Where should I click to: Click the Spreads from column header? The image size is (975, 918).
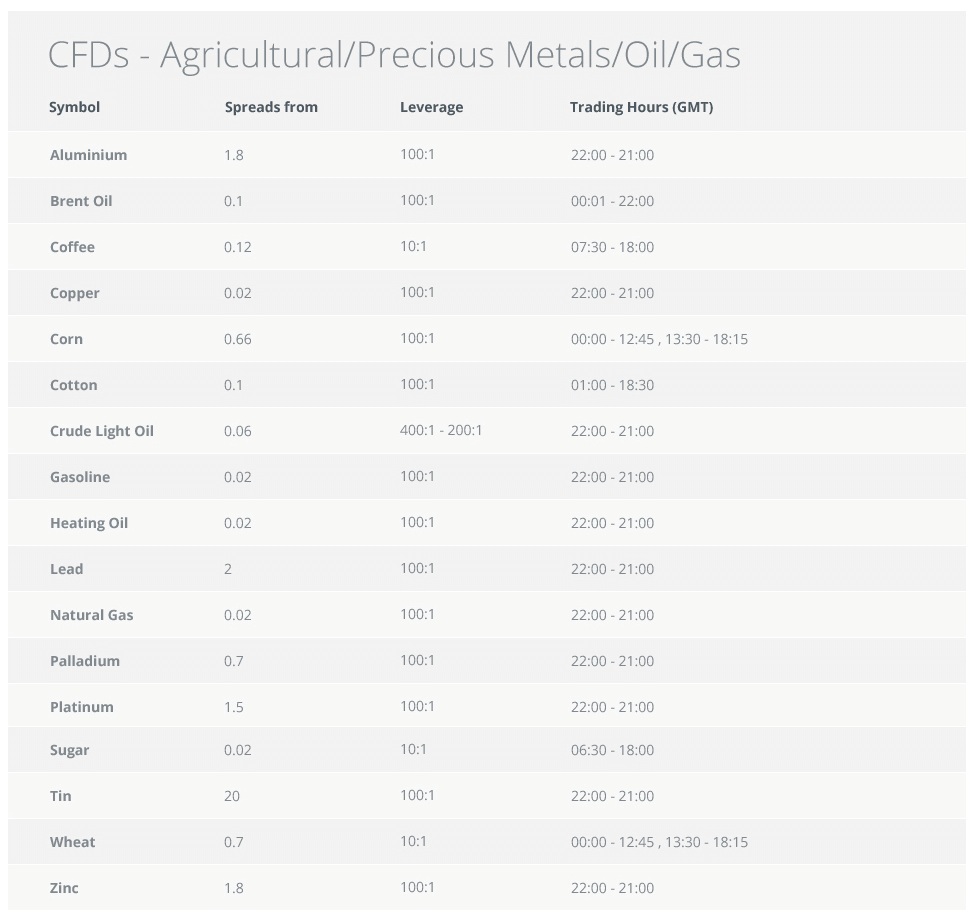pos(271,107)
